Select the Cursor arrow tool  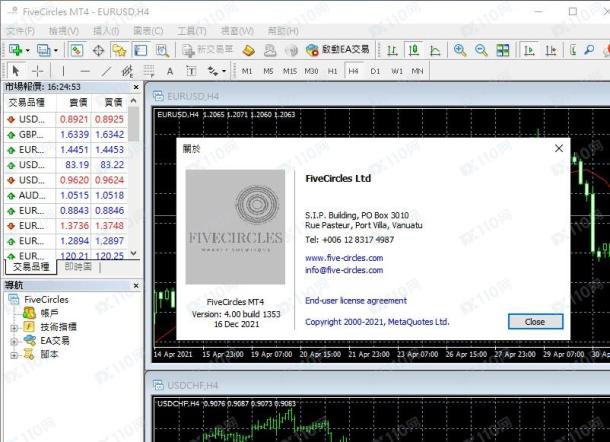pos(16,71)
